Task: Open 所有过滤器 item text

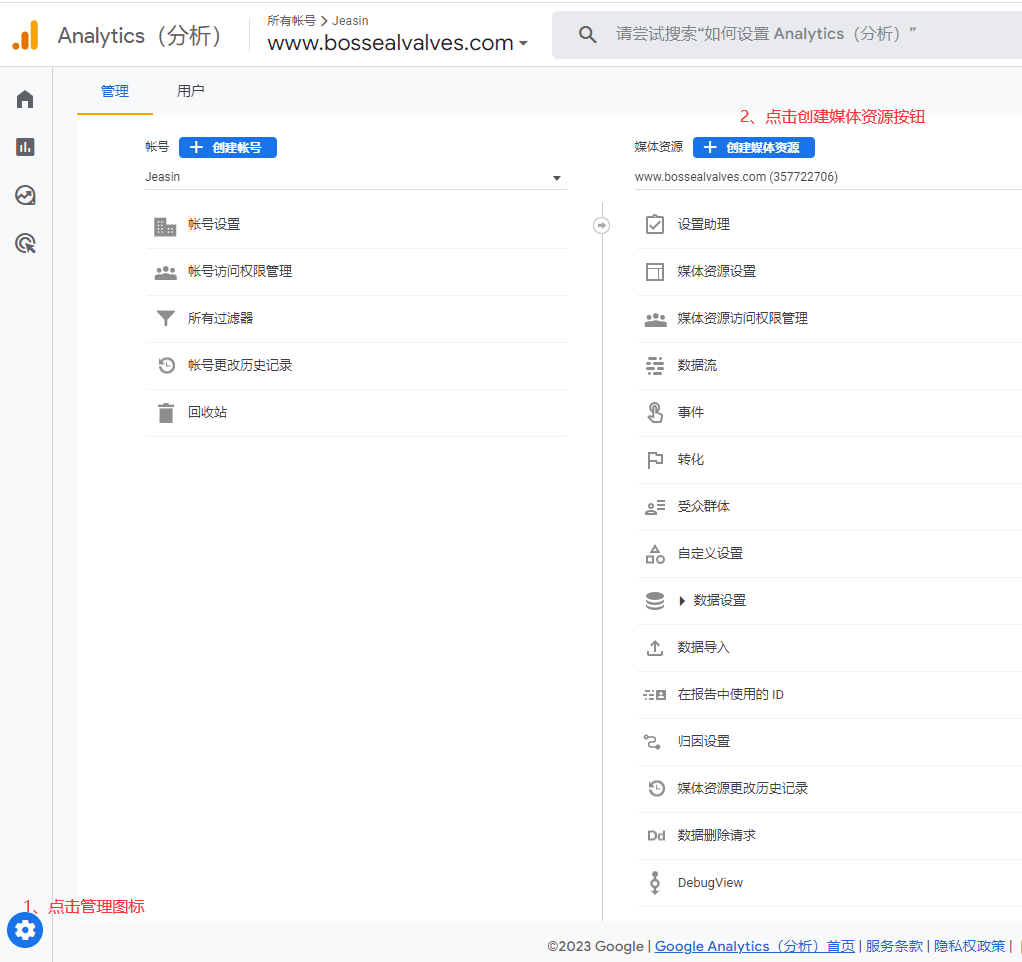Action: pos(220,319)
